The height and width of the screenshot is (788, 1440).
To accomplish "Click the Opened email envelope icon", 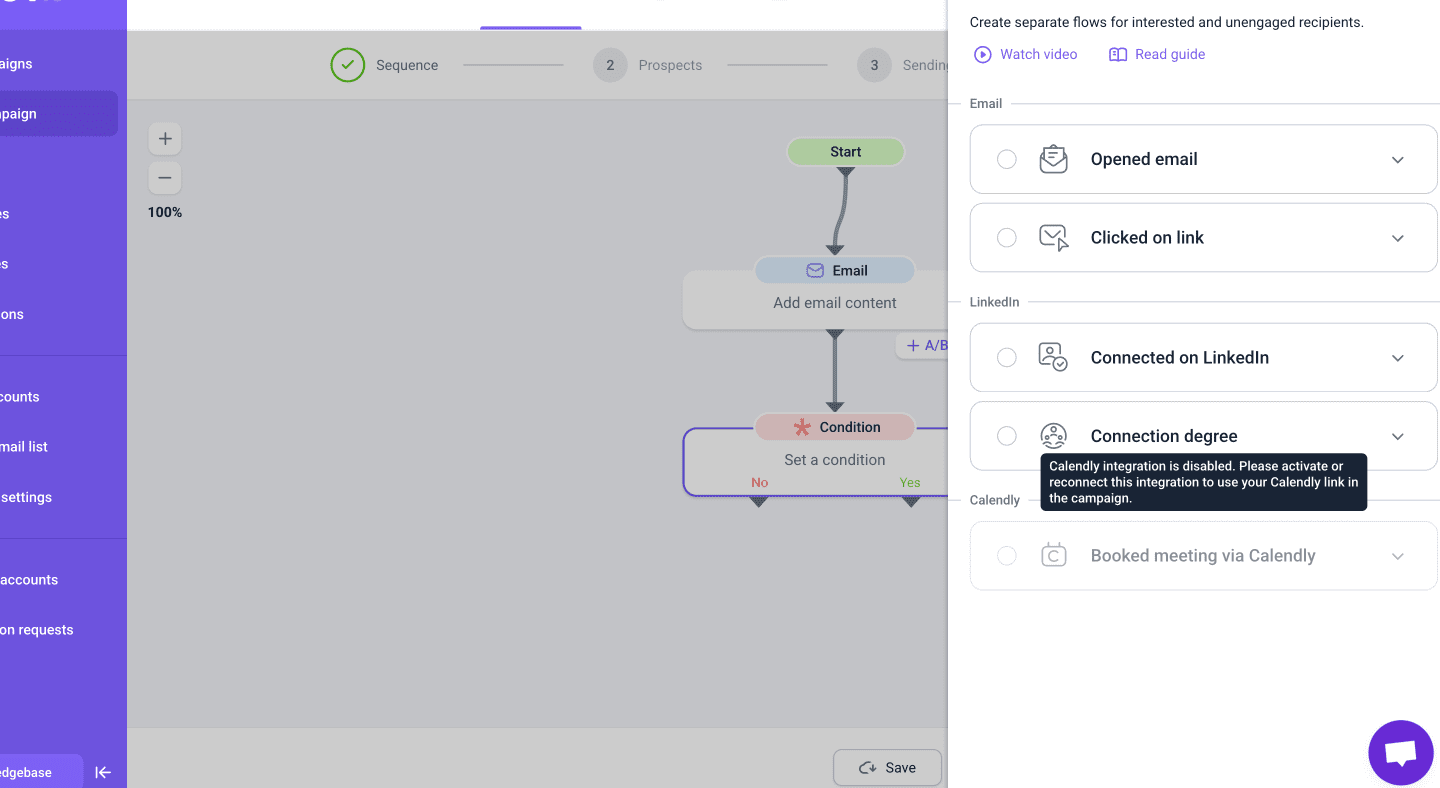I will point(1053,159).
